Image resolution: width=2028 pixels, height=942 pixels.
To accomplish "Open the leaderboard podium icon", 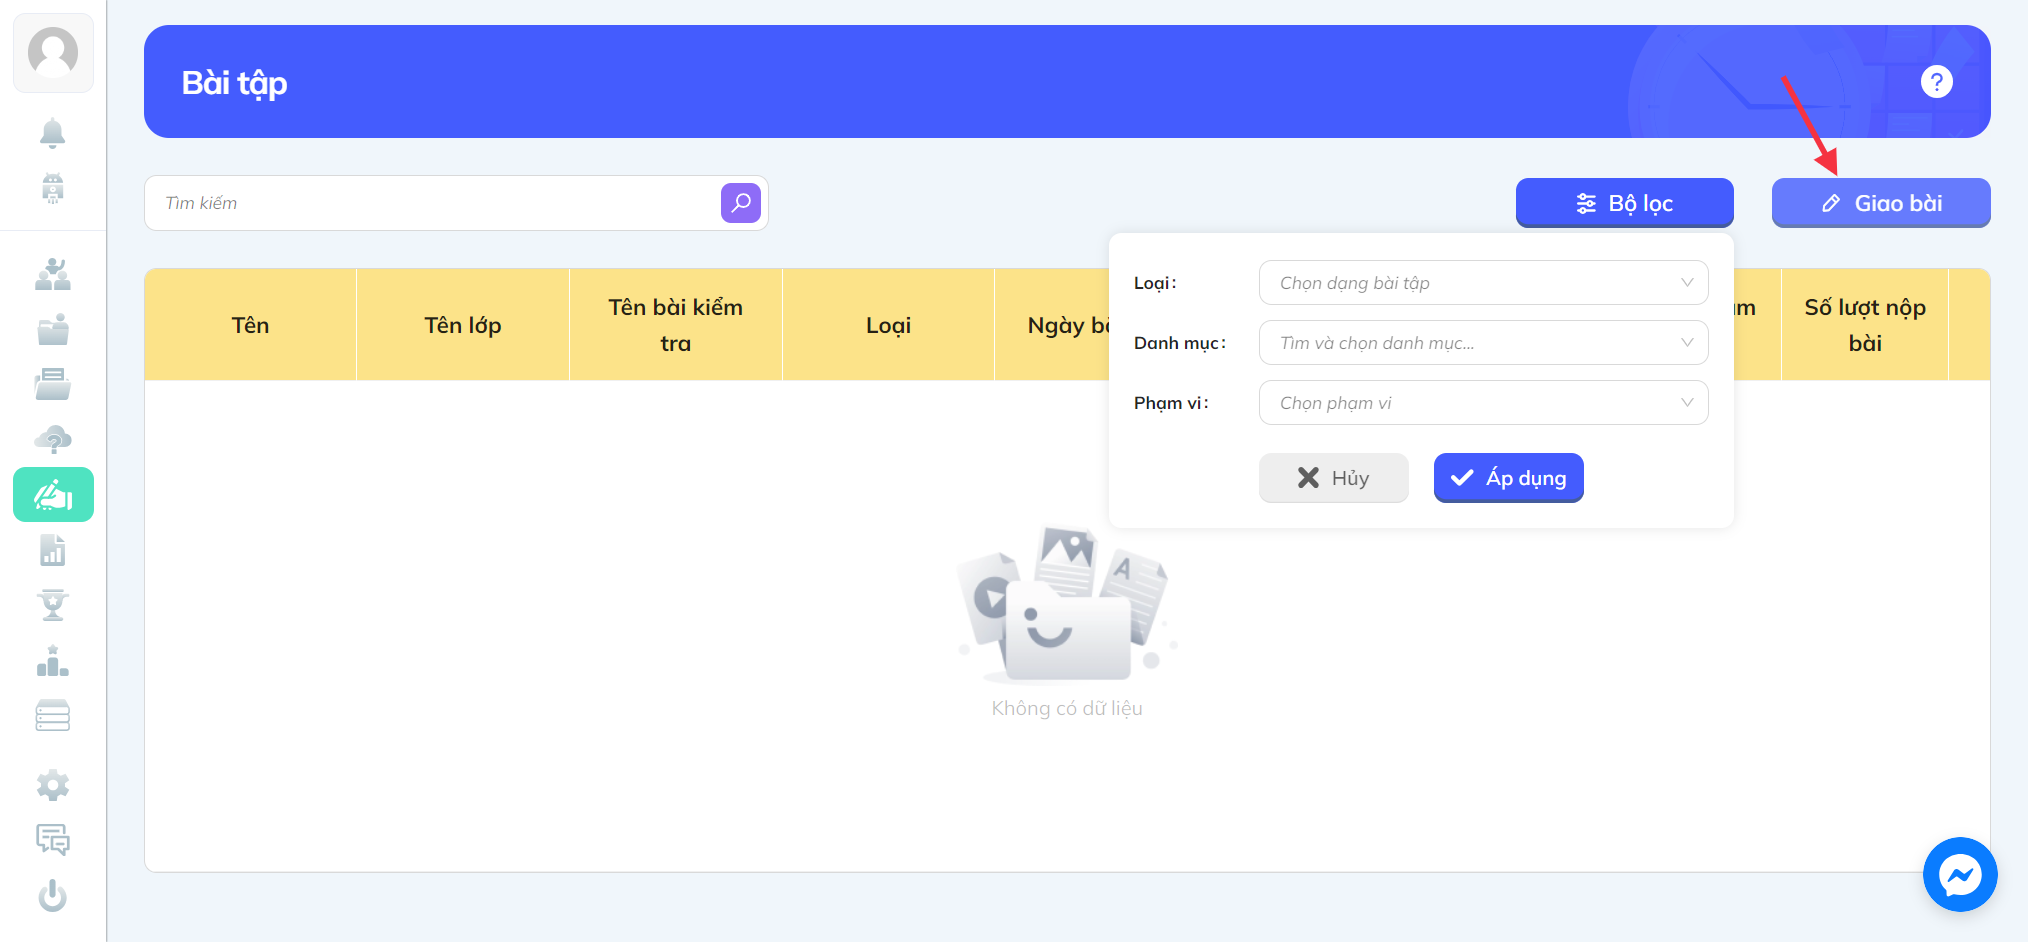I will tap(53, 661).
